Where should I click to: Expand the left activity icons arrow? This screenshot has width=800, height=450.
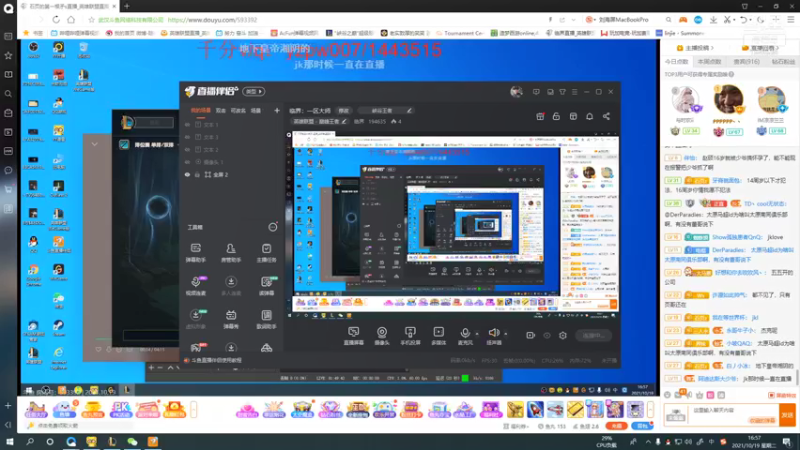193,410
